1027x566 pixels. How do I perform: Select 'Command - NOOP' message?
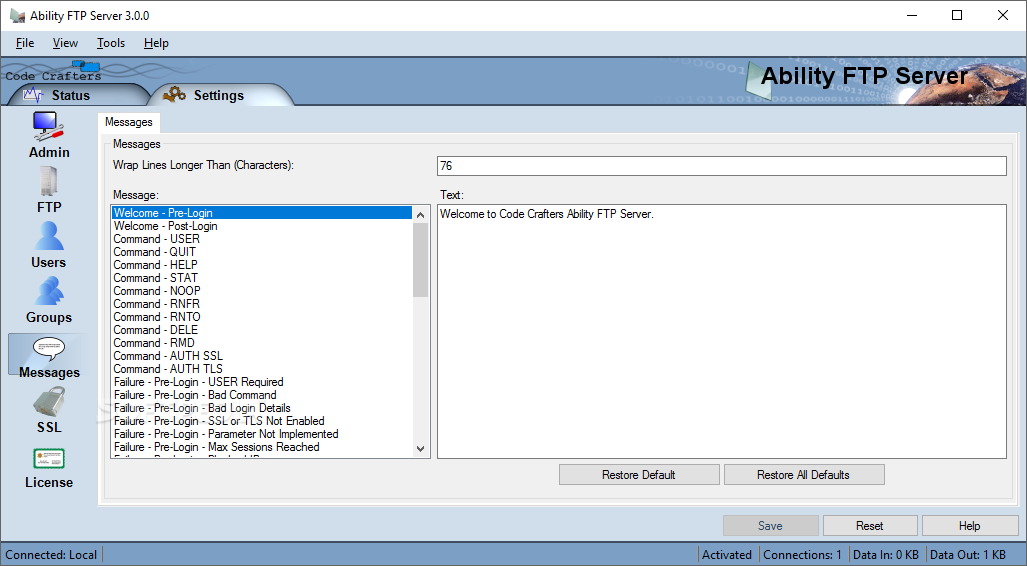coord(262,291)
